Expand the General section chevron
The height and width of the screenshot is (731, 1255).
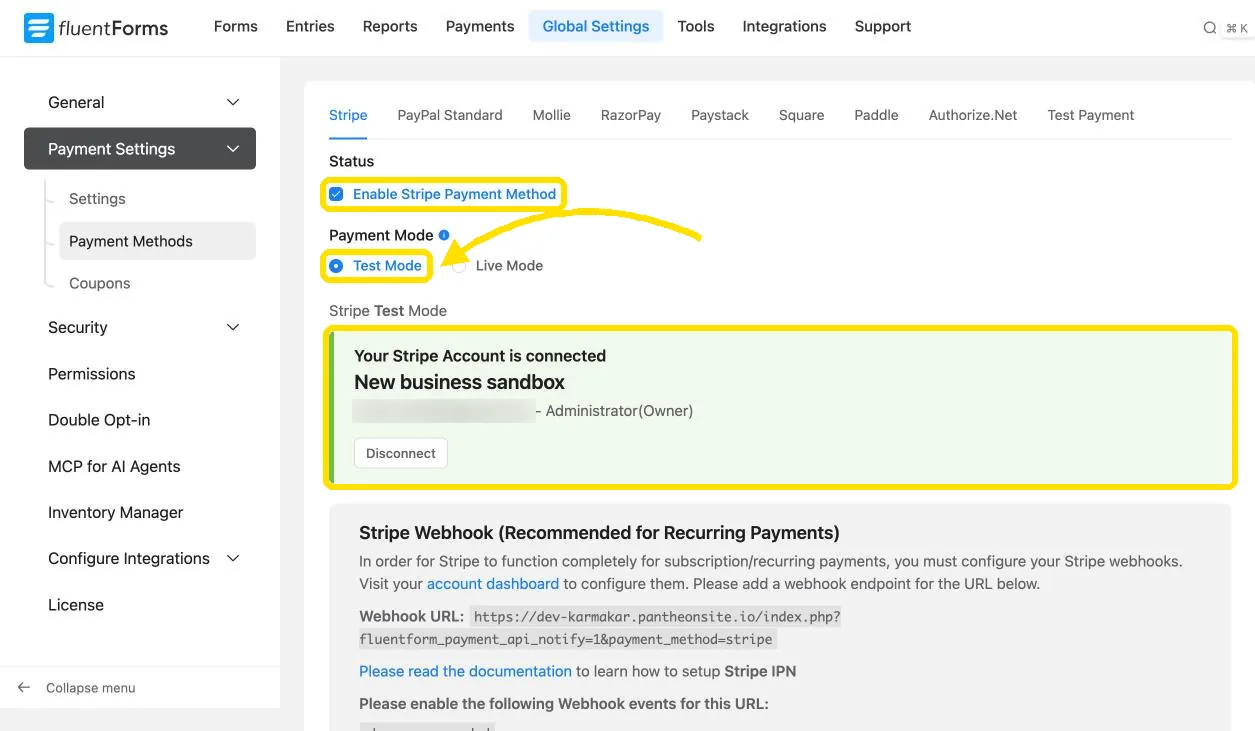(x=233, y=102)
